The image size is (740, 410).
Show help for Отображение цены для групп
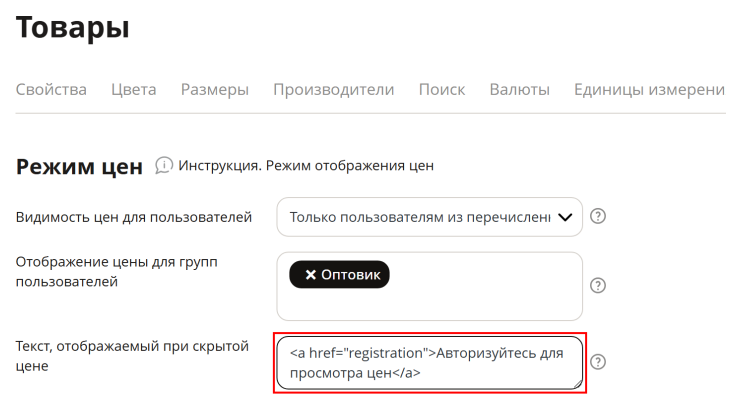598,285
